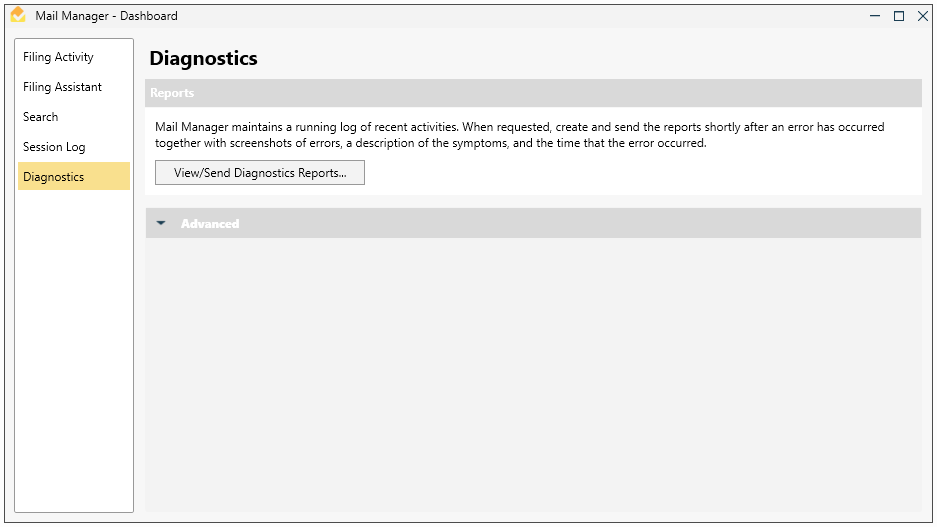
Task: Click the Advanced section label
Action: click(210, 224)
